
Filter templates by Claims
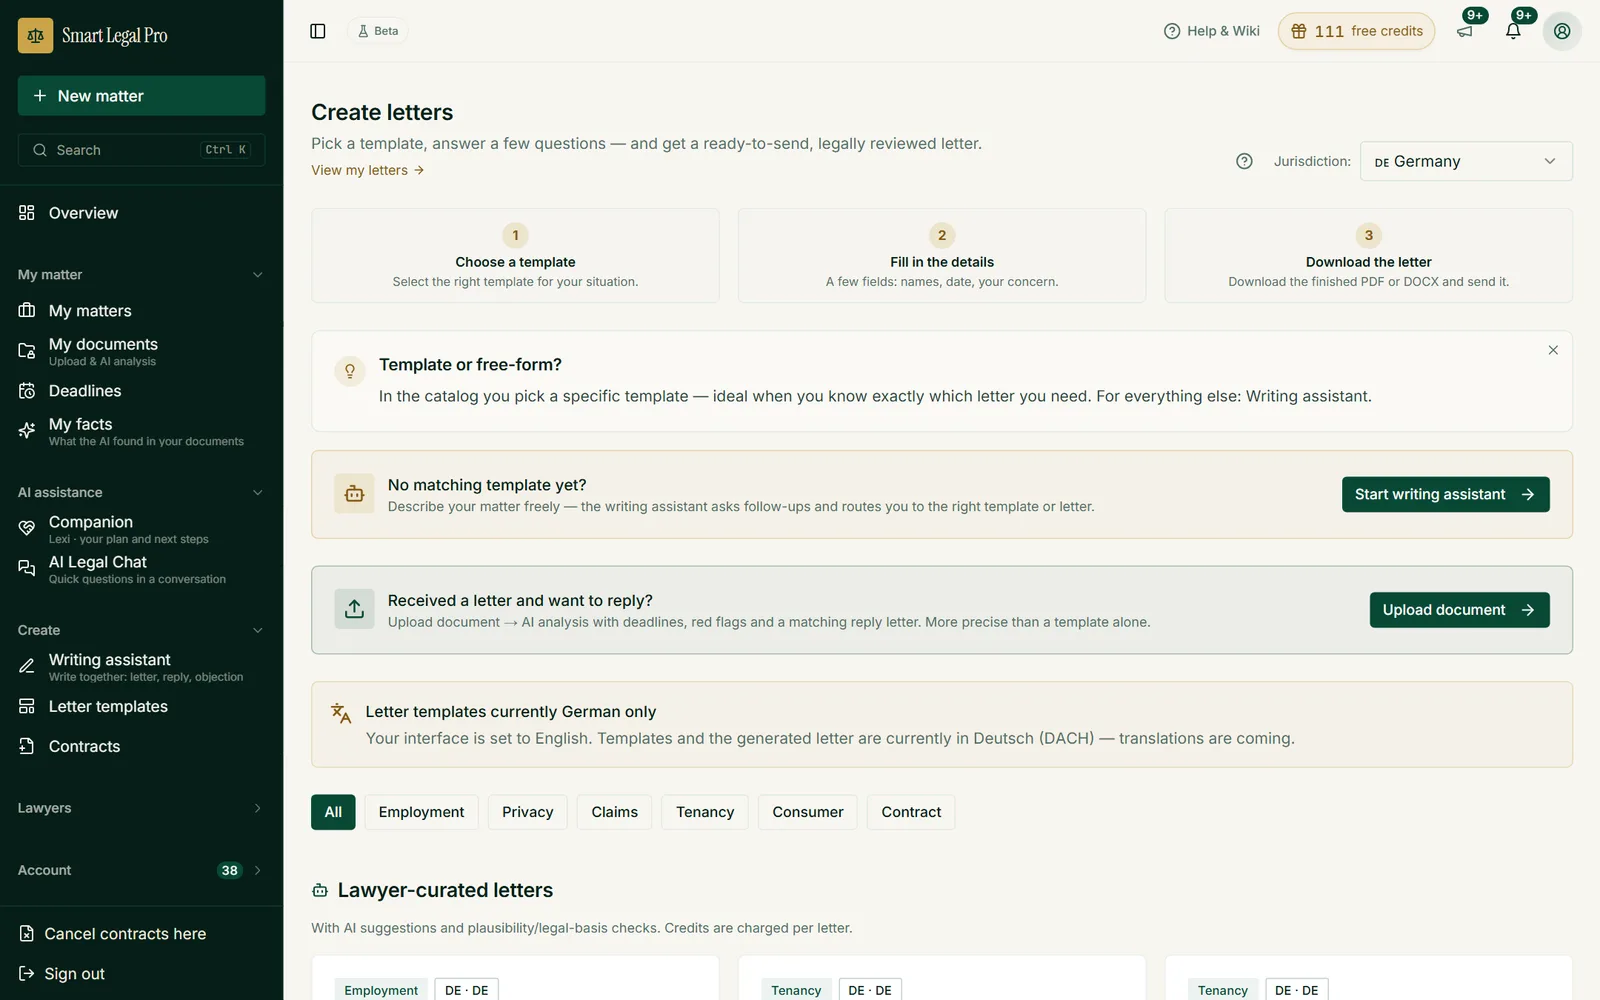(x=614, y=812)
